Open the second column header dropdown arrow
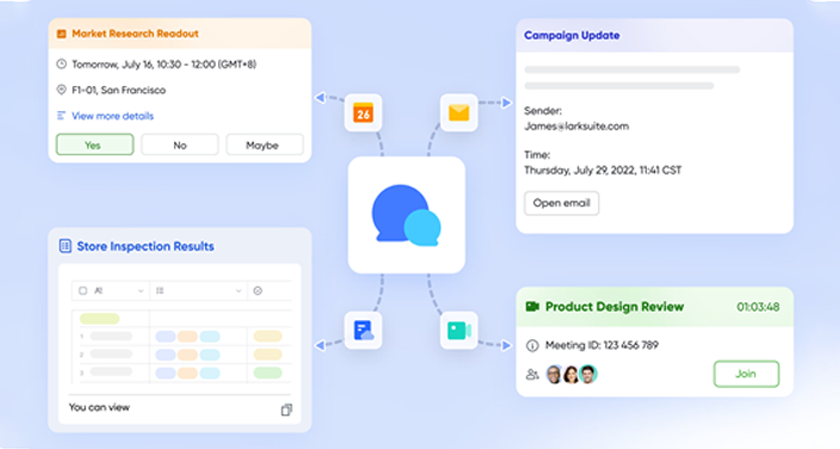 (238, 291)
